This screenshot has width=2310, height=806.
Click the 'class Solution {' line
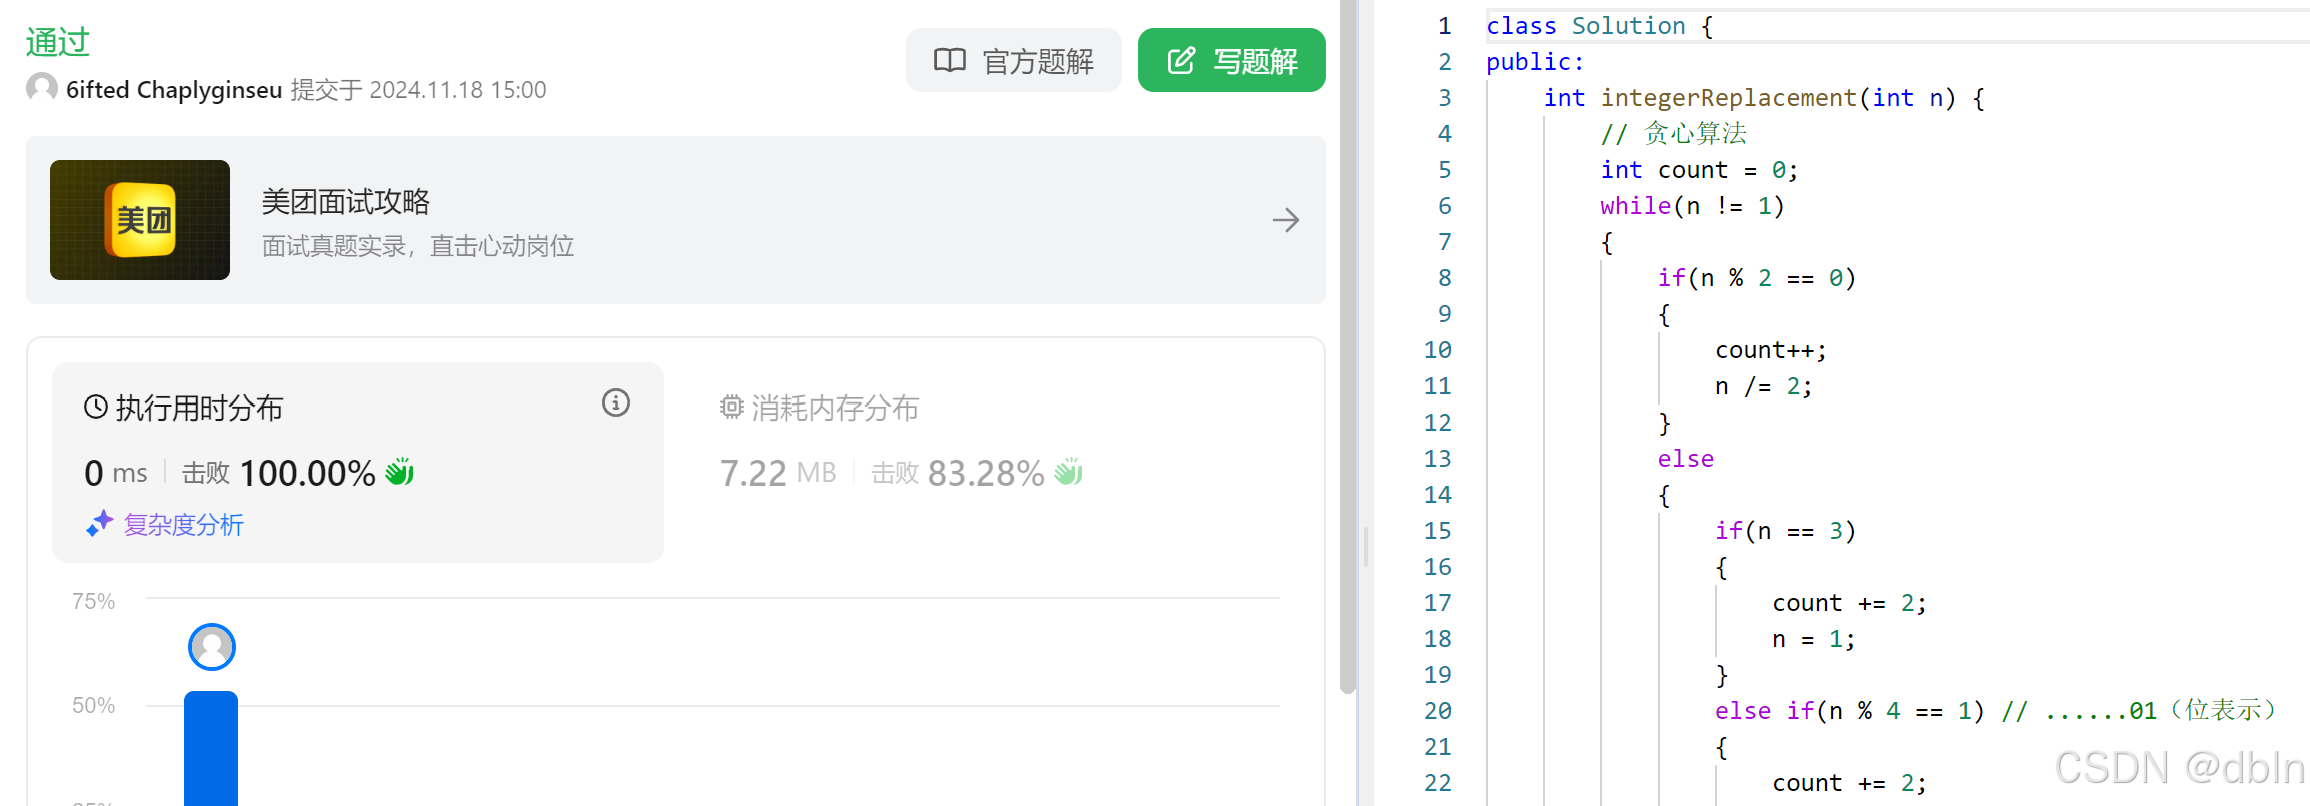click(x=1600, y=26)
